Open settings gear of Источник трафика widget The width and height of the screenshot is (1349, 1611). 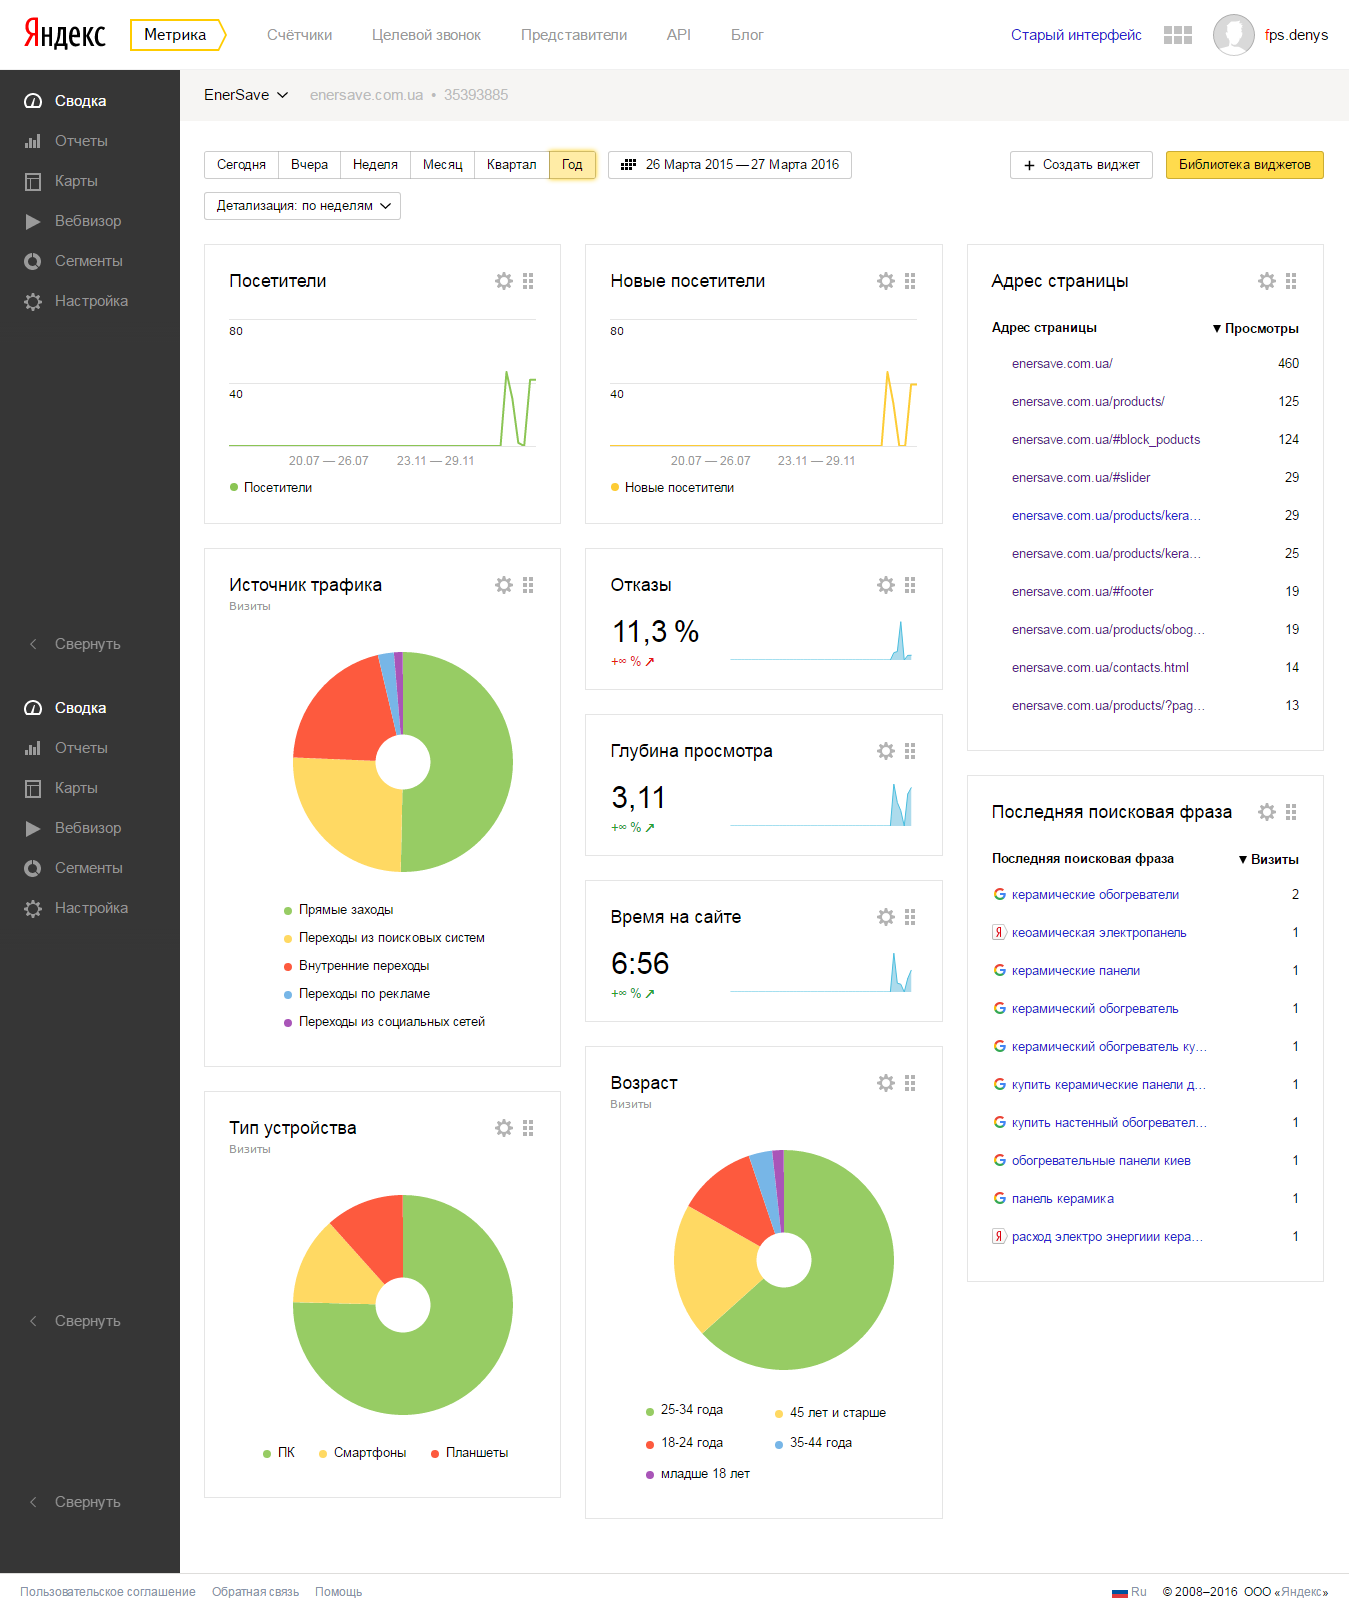504,585
